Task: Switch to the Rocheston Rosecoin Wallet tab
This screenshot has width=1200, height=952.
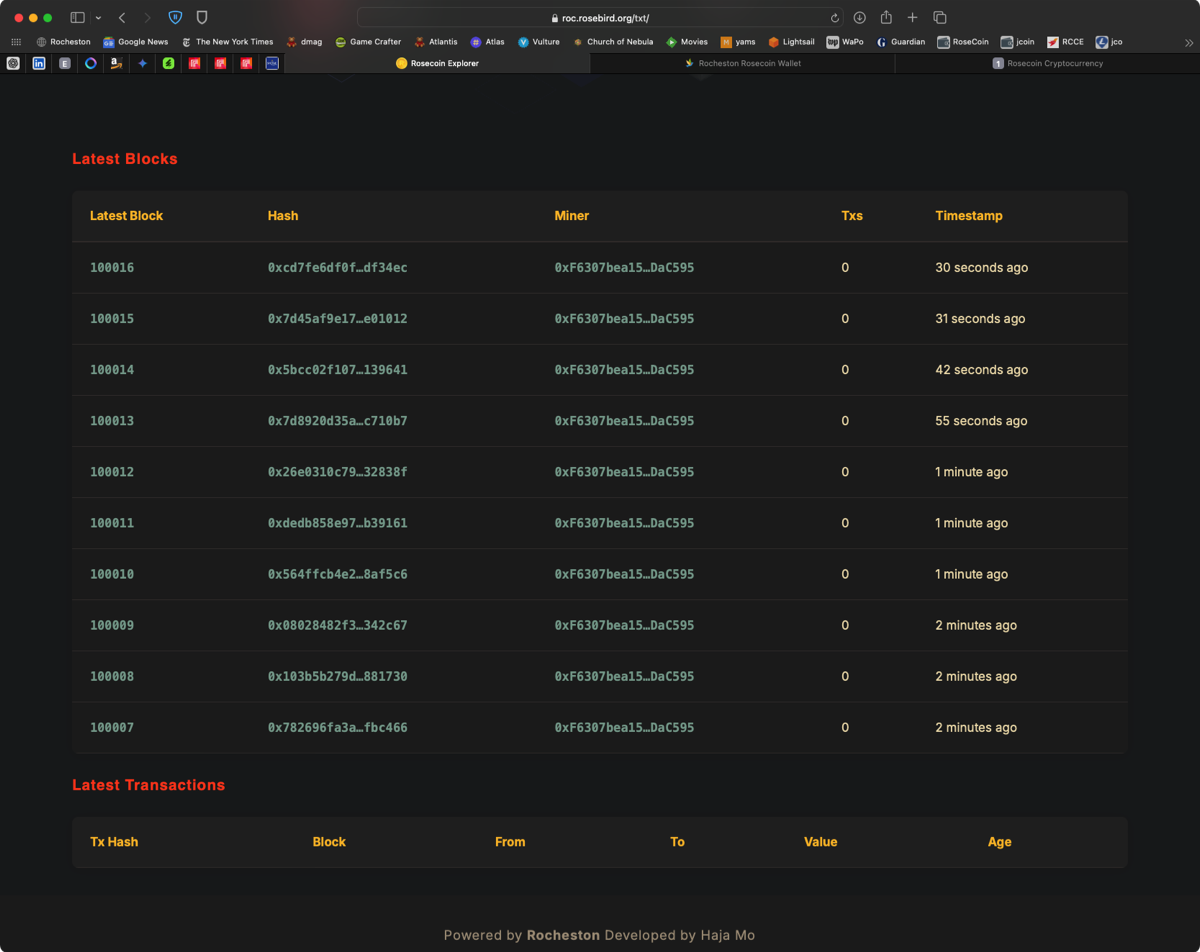Action: (x=742, y=63)
